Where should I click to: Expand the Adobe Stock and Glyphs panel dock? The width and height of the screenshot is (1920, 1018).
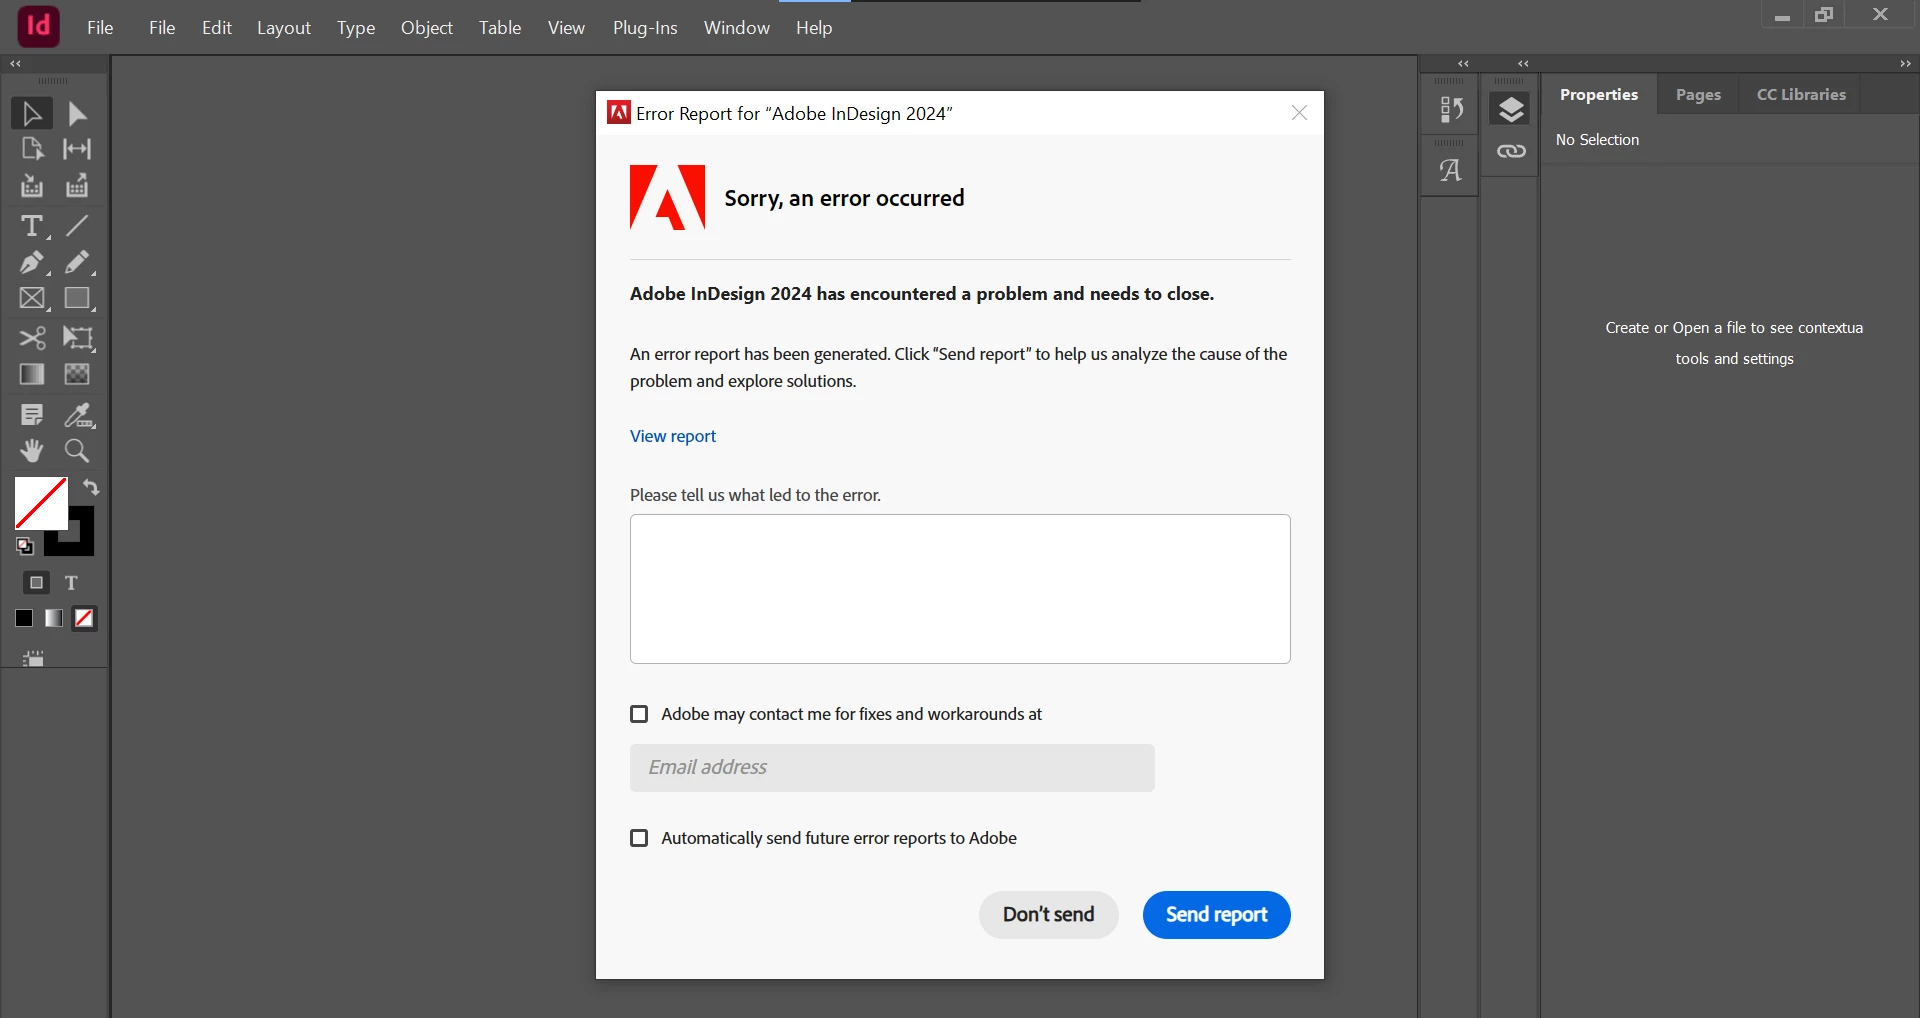click(x=1463, y=64)
